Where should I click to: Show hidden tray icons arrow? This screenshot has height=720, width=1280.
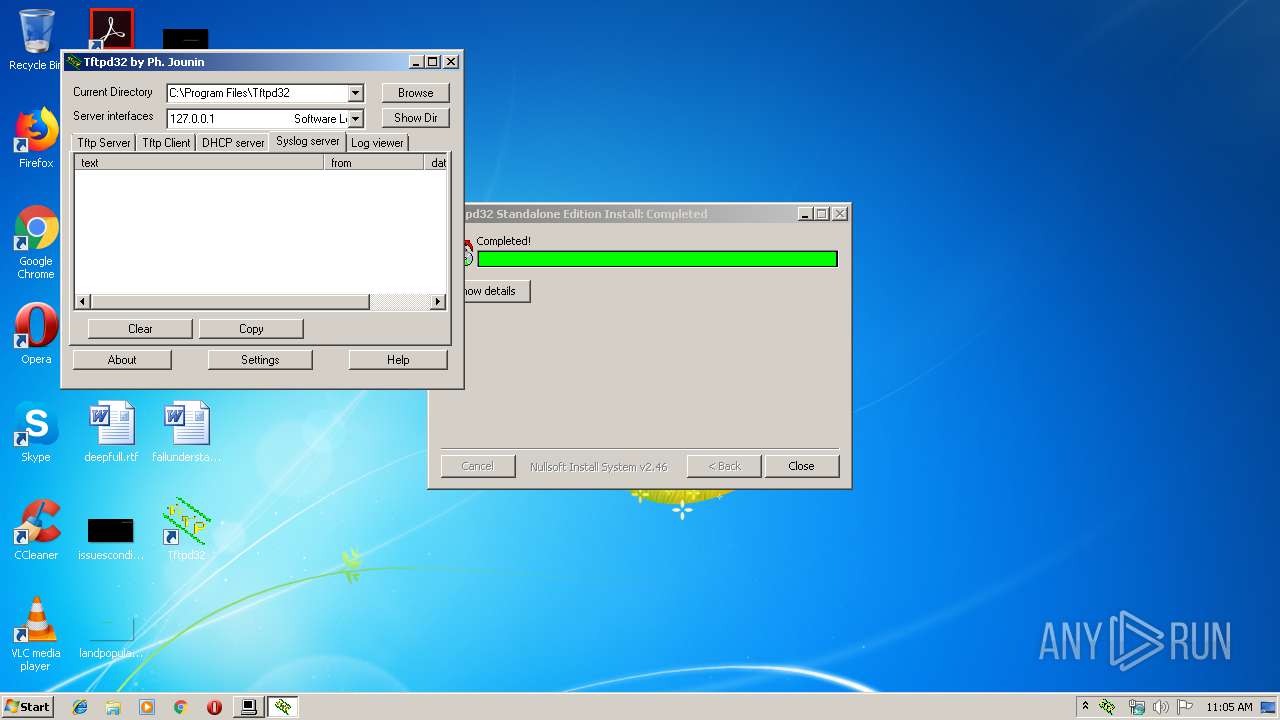pos(1085,707)
